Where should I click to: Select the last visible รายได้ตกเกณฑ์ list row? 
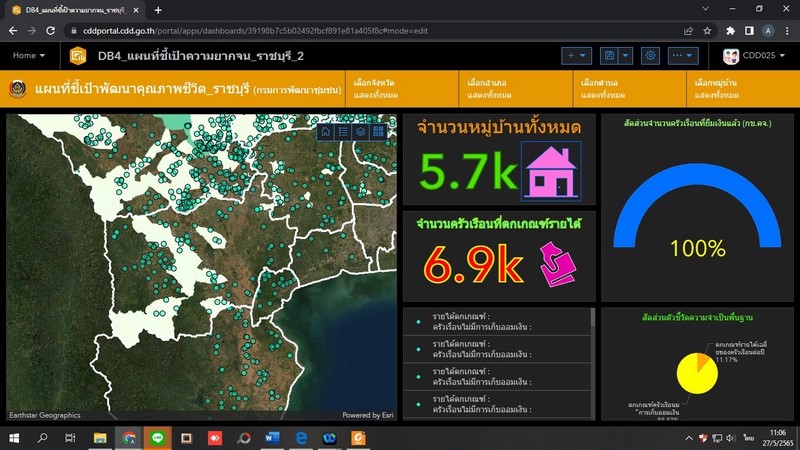point(497,405)
